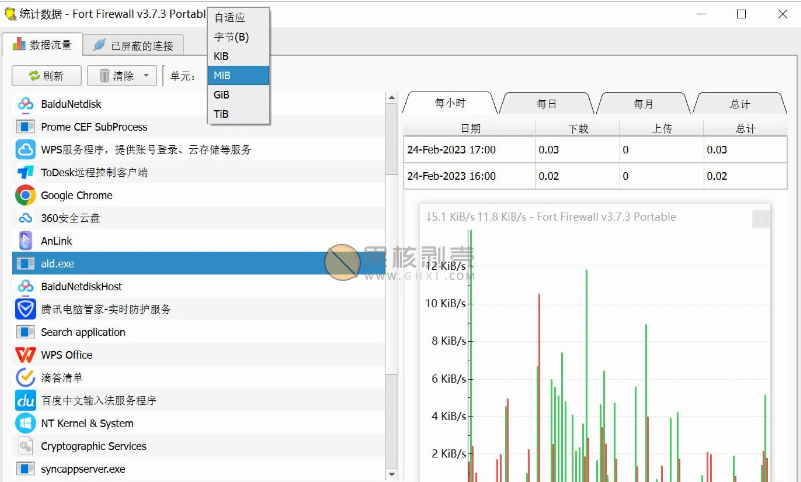The height and width of the screenshot is (482, 801).
Task: Open the 每月 statistics tab
Action: [x=643, y=104]
